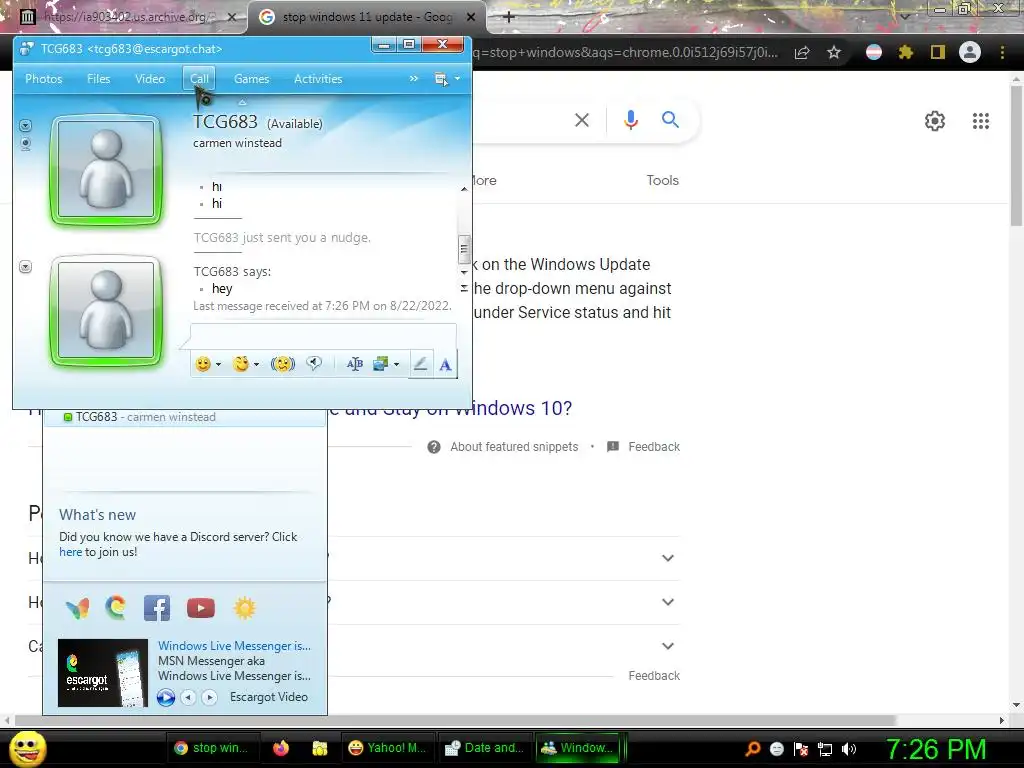Open the Google apps grid
Image resolution: width=1024 pixels, height=768 pixels.
pos(981,121)
